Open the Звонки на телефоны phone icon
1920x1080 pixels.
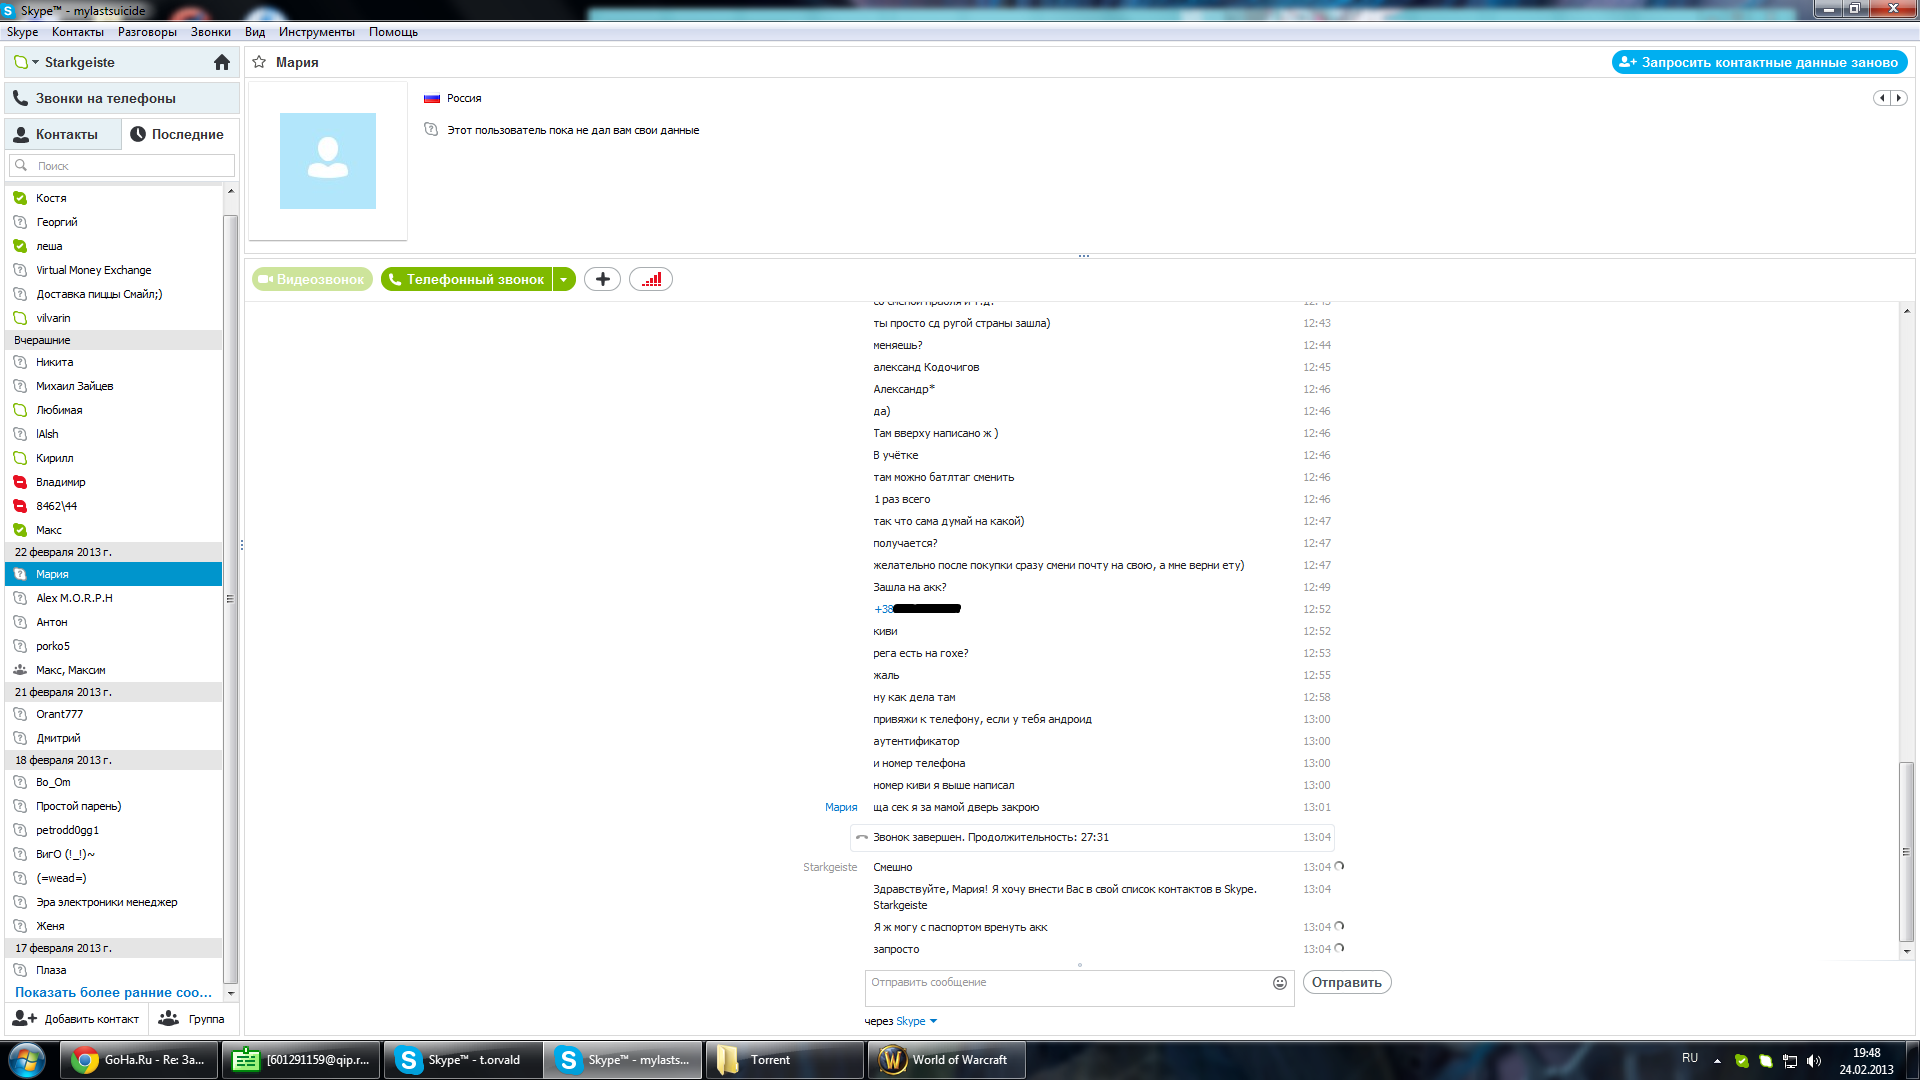click(x=20, y=98)
